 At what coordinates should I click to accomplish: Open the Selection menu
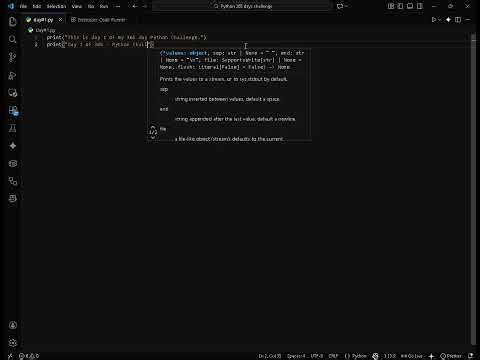pyautogui.click(x=56, y=6)
